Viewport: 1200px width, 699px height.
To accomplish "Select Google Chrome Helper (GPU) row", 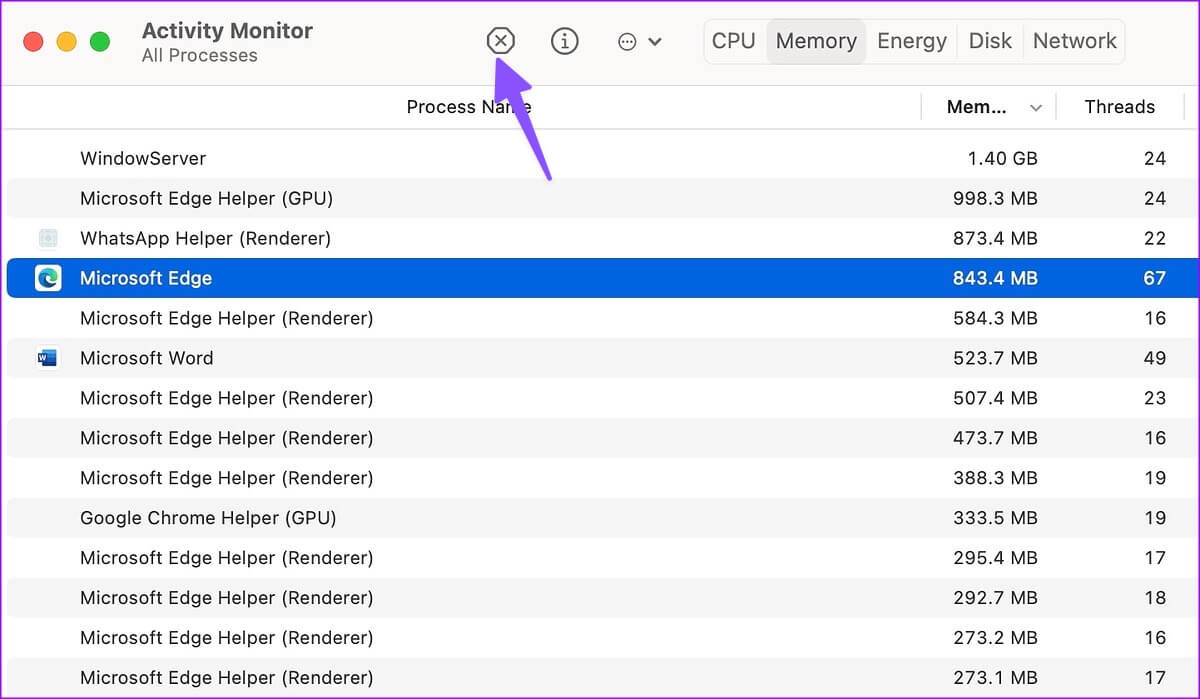I will coord(600,518).
